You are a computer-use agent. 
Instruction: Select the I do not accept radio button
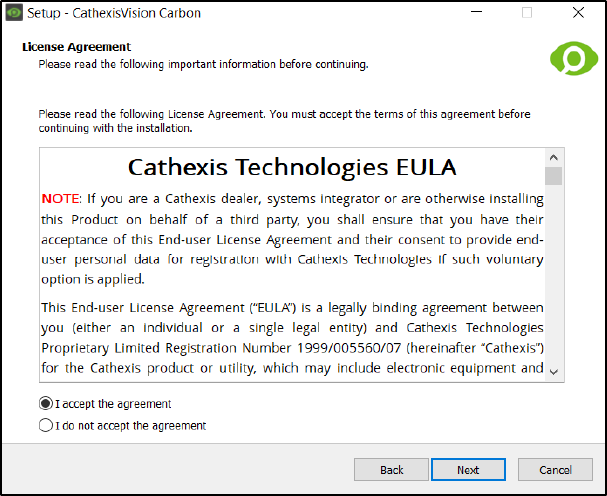point(46,425)
